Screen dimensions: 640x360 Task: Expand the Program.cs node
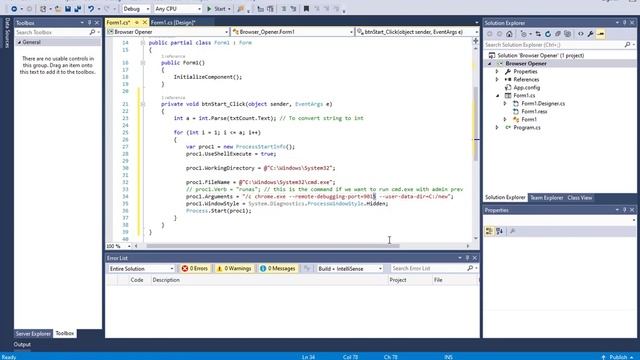497,128
